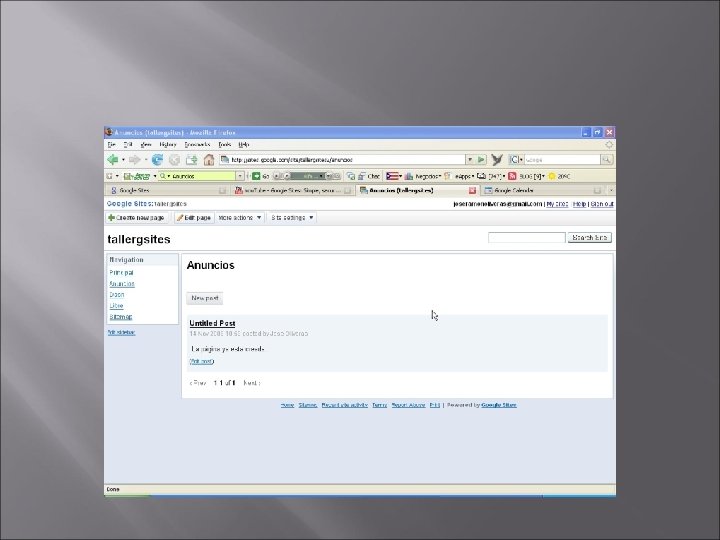This screenshot has width=720, height=540.
Task: Click the green Back arrow button
Action: coord(112,160)
